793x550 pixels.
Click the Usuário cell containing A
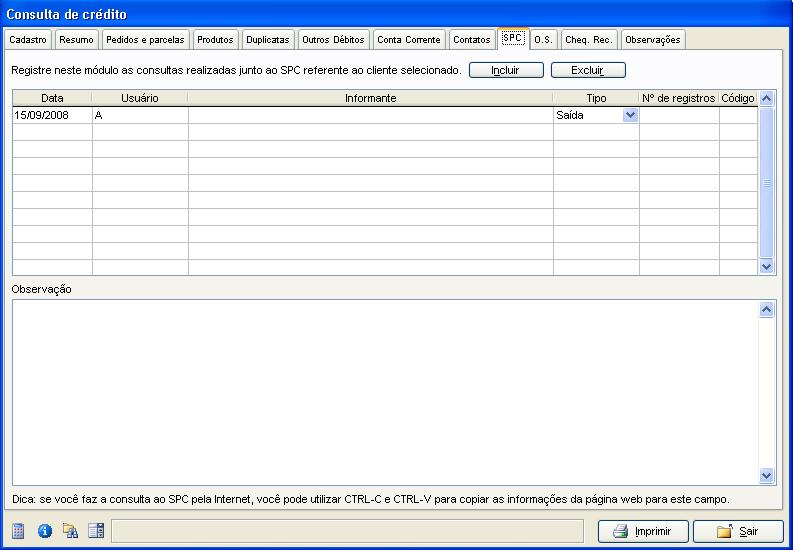pyautogui.click(x=140, y=115)
